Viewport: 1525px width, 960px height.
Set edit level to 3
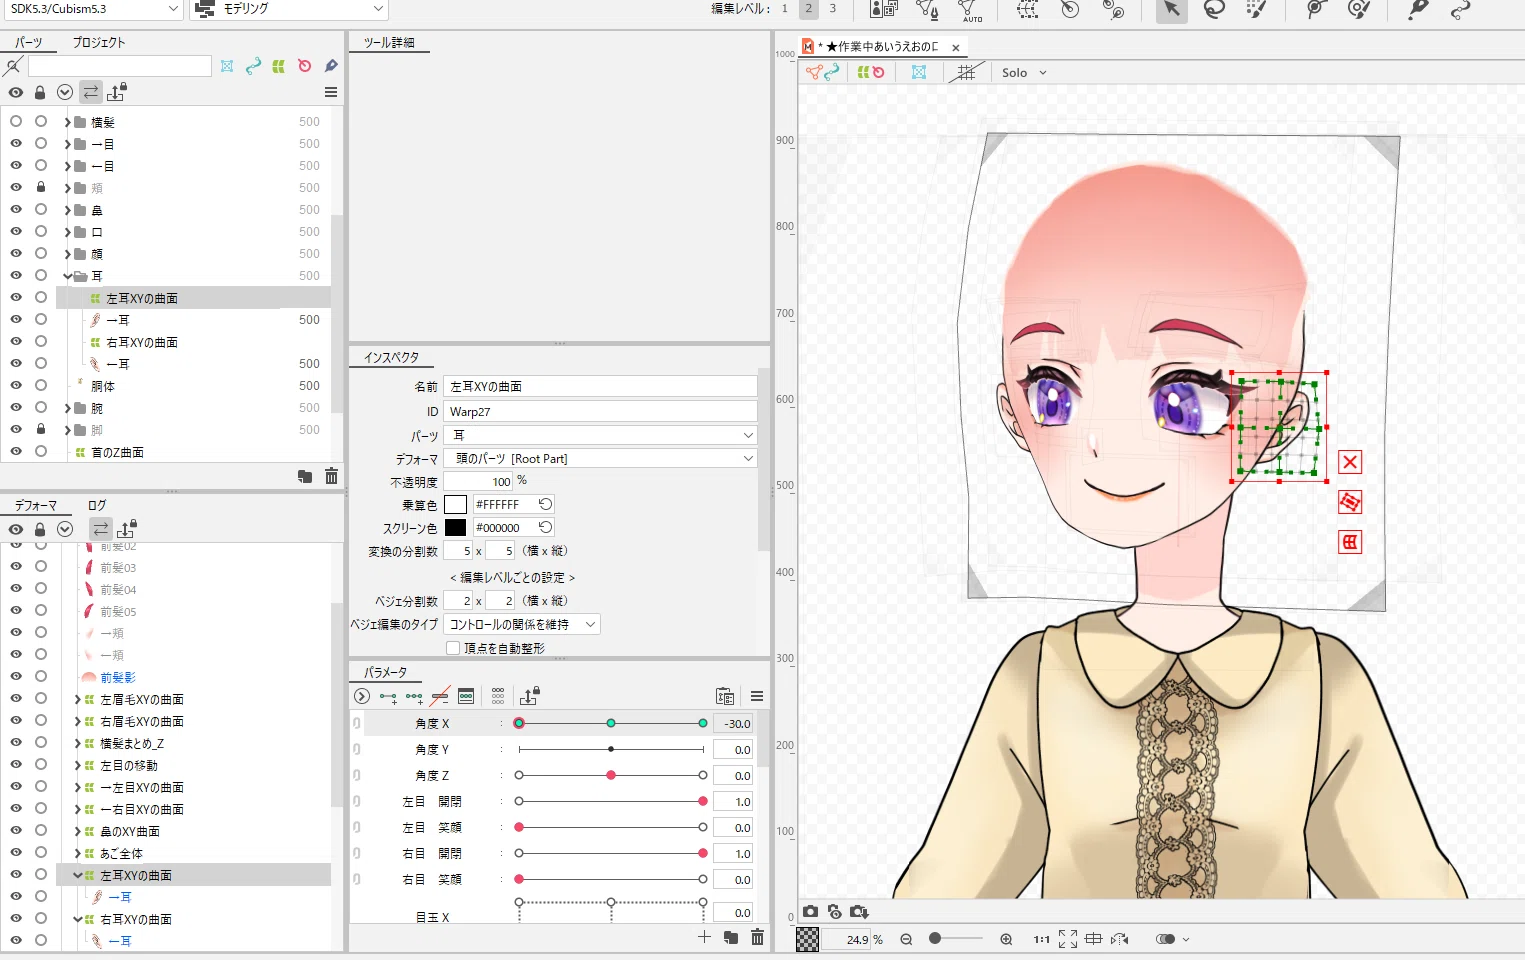pos(832,8)
